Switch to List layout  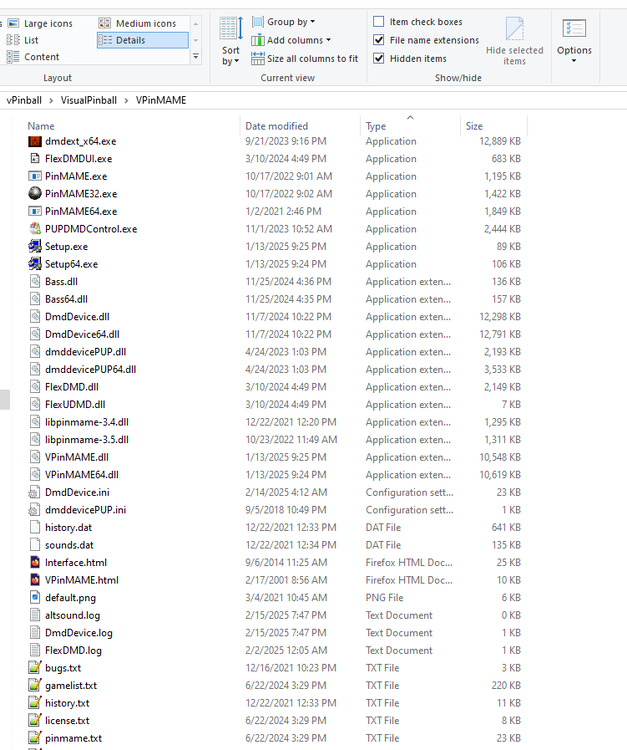22,40
